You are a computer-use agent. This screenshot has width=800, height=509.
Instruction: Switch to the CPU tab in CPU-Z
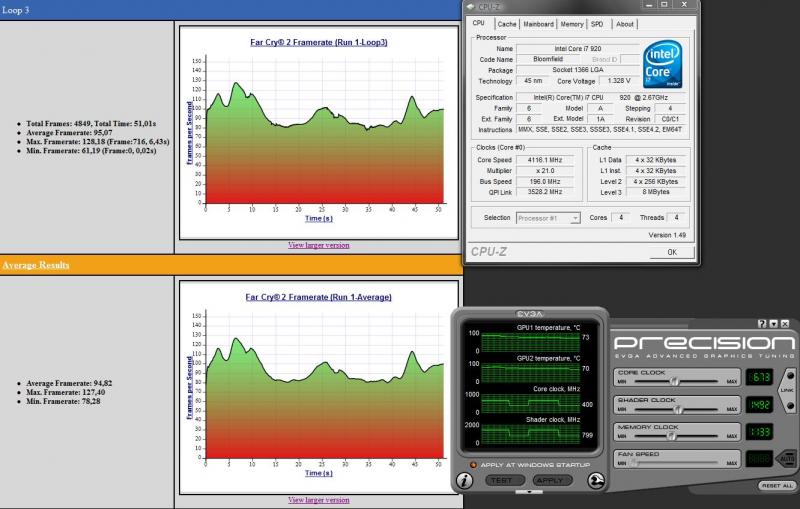(479, 23)
